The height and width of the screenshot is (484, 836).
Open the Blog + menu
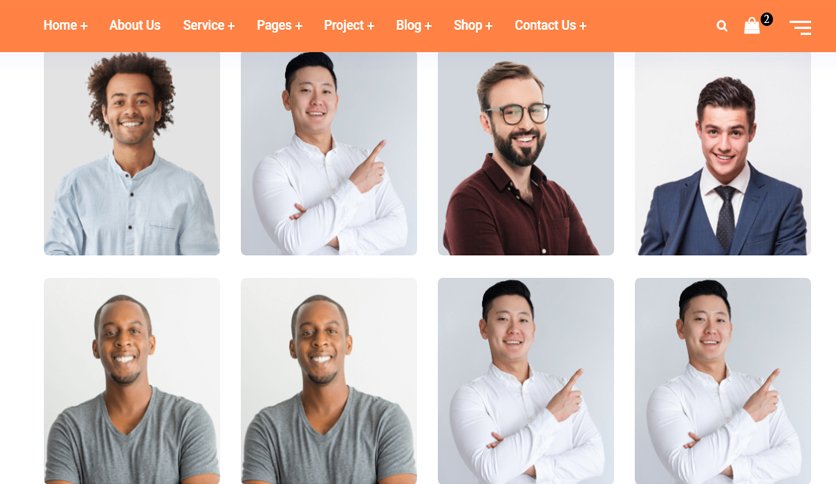414,26
